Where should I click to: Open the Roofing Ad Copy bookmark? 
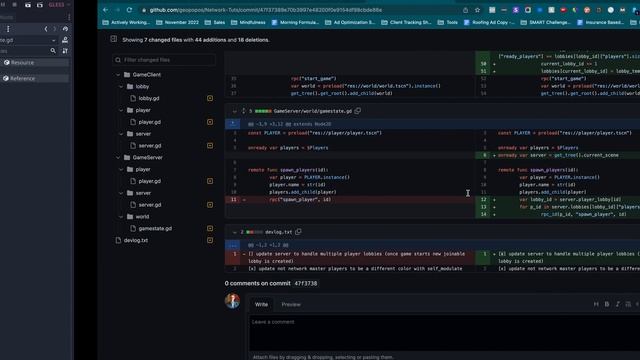pyautogui.click(x=489, y=22)
